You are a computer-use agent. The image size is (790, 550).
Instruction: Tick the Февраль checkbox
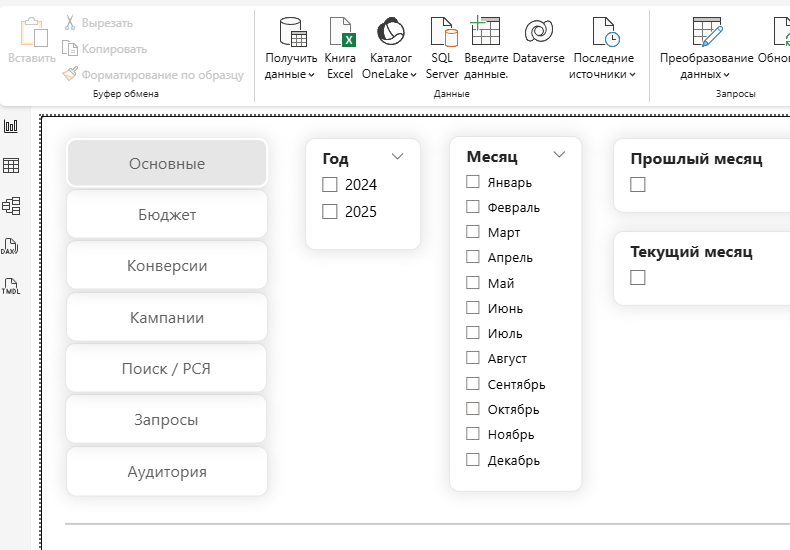click(x=473, y=207)
